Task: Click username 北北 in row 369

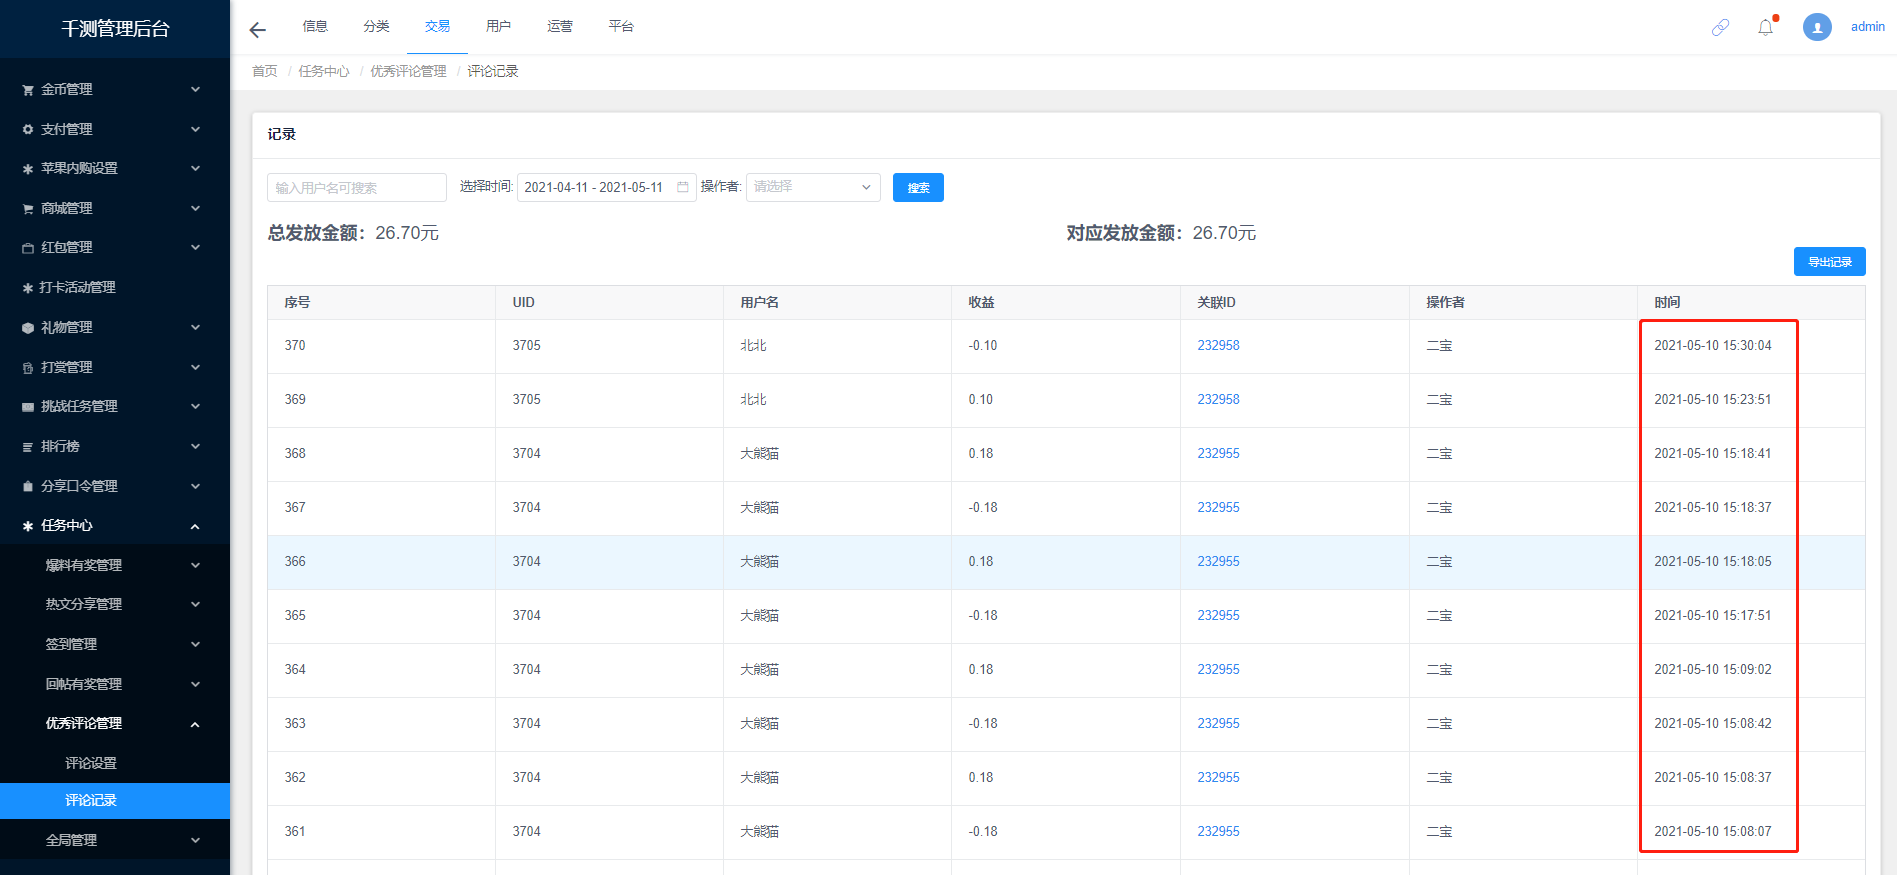Action: (753, 399)
